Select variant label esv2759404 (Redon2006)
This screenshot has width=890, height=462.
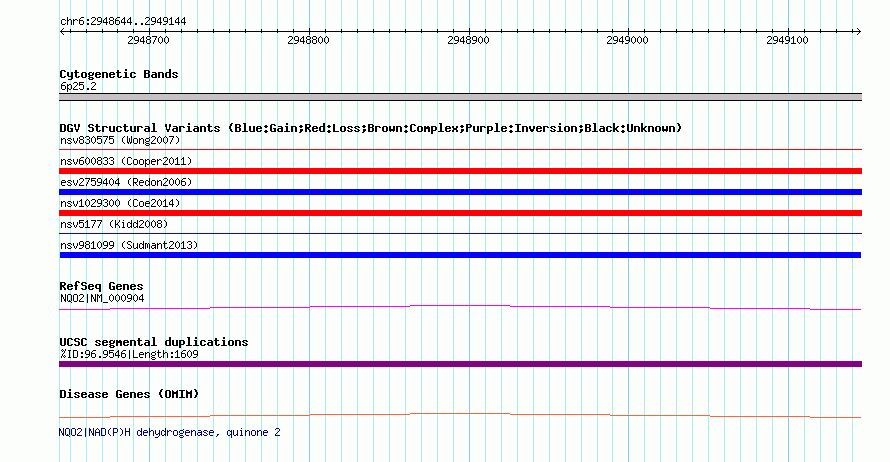click(126, 182)
